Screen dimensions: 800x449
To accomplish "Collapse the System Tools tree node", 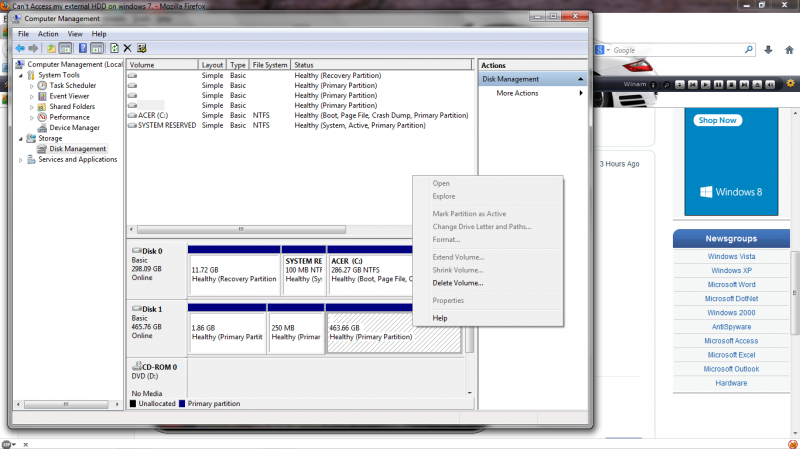I will pos(21,76).
